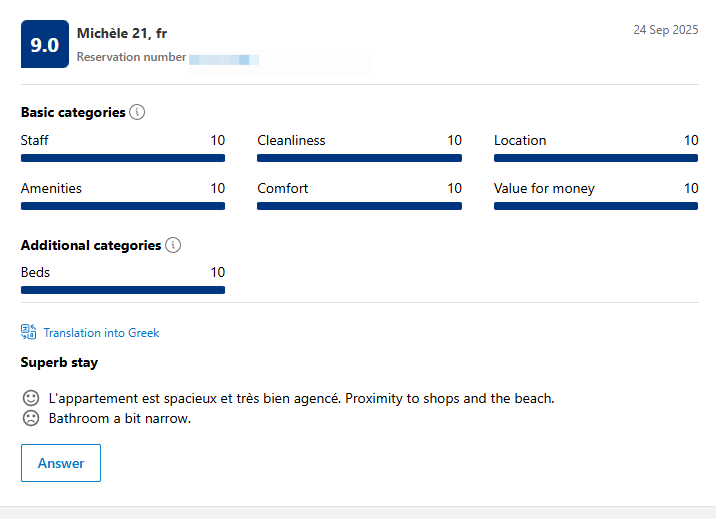This screenshot has height=519, width=716.
Task: Click the info icon beside Basic categories
Action: coord(137,112)
